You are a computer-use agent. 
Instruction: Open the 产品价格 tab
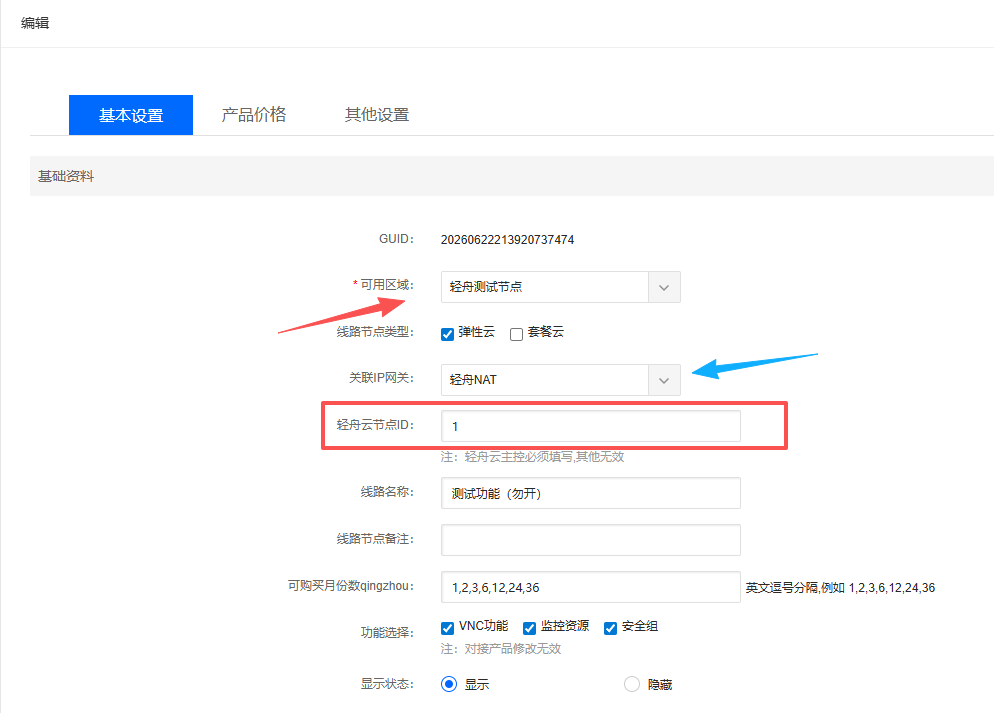254,115
